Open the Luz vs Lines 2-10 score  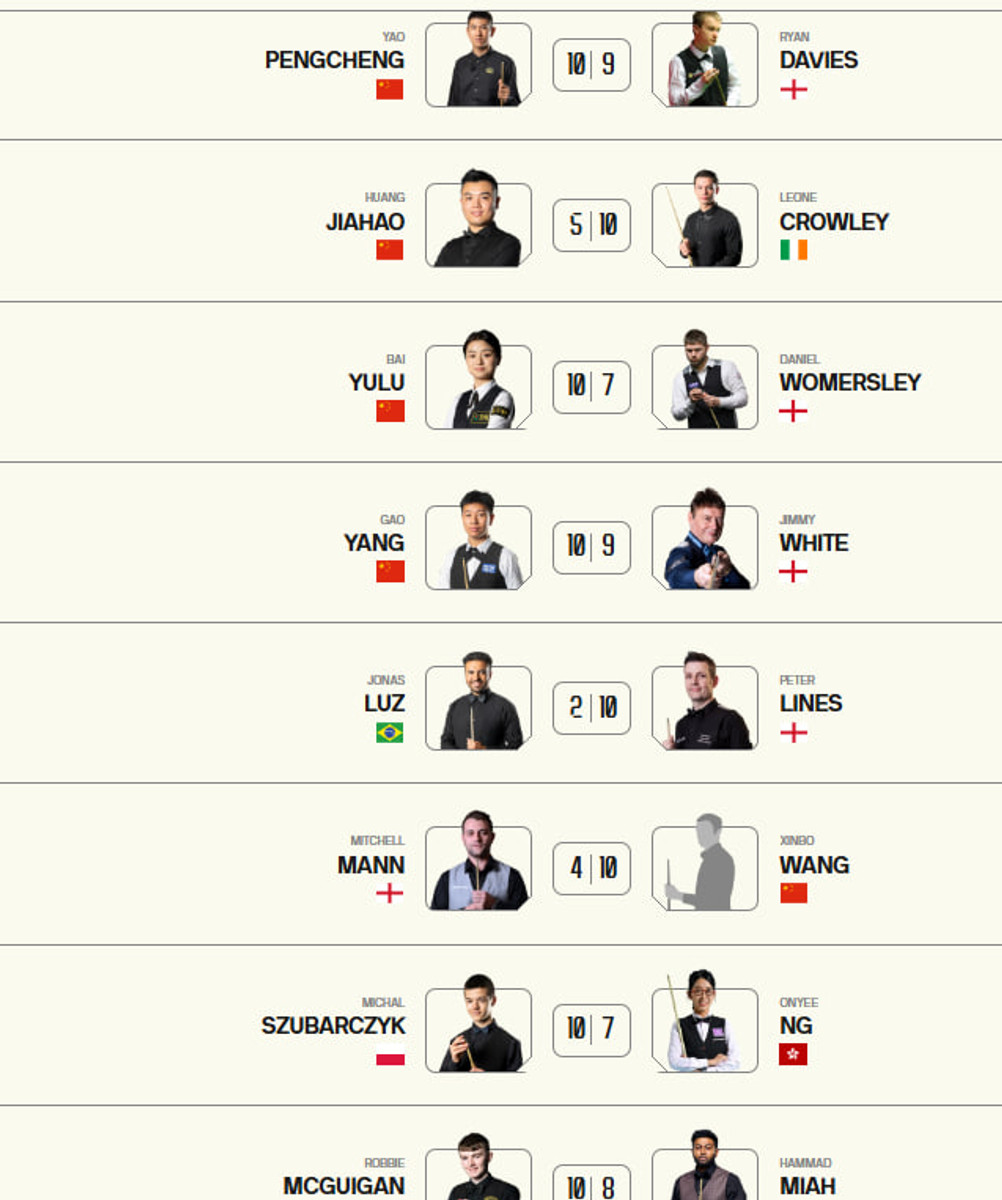[591, 708]
